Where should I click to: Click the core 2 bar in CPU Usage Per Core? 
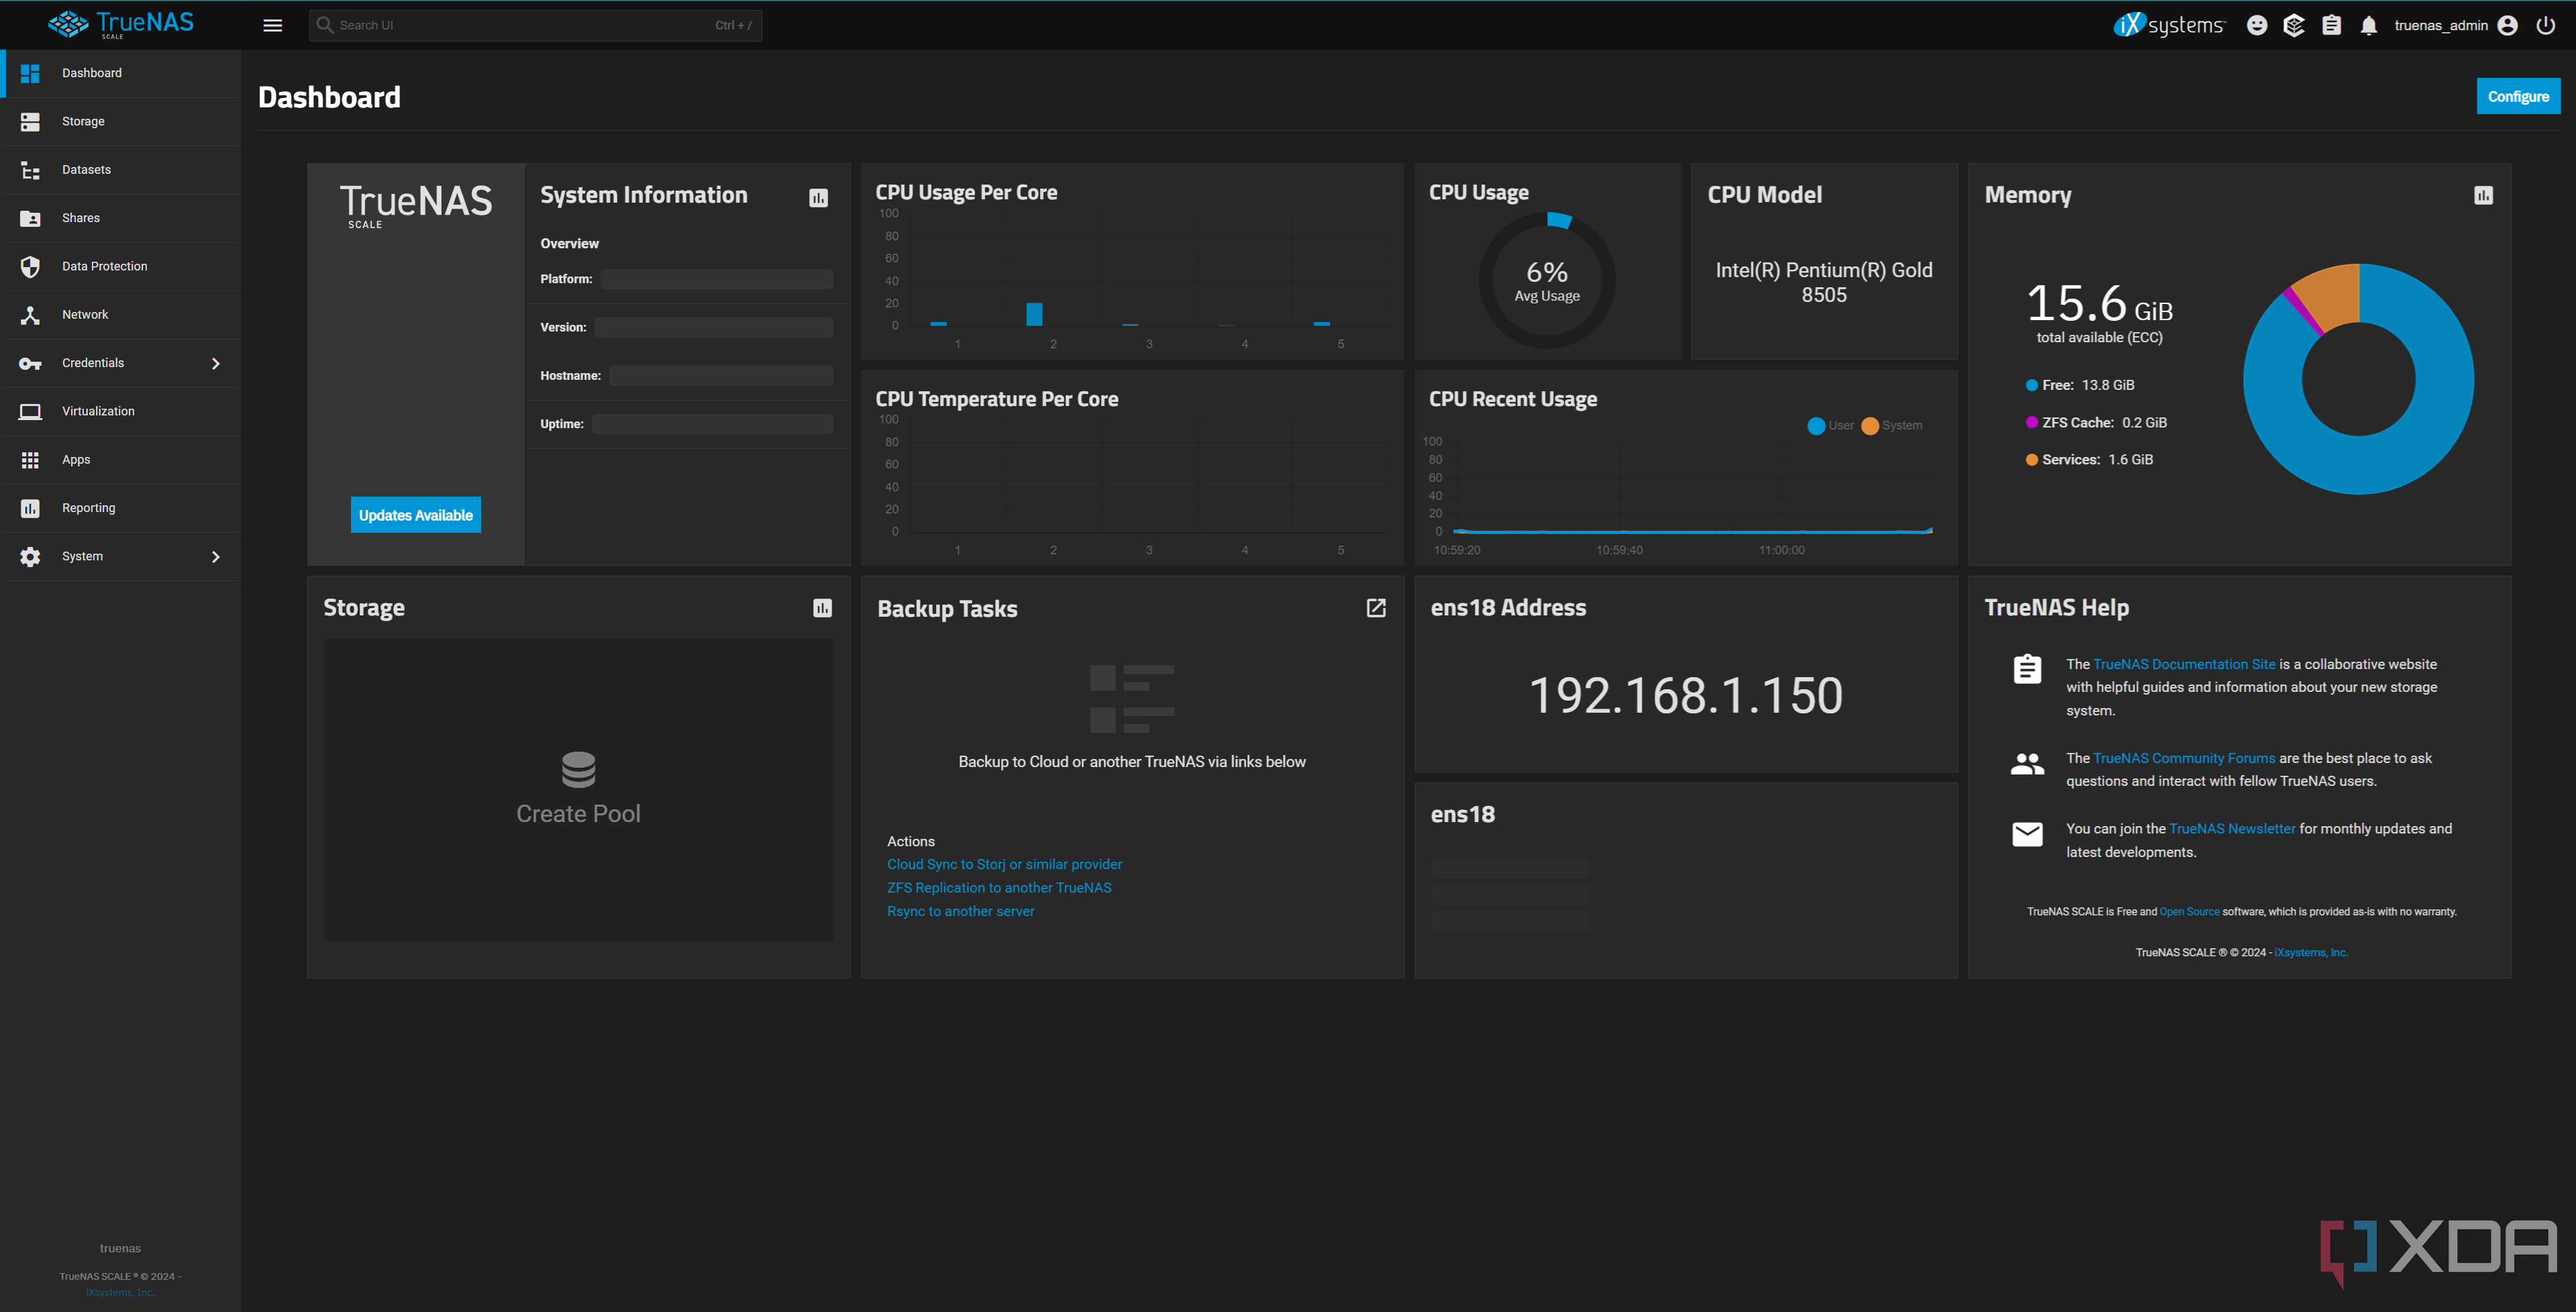1034,314
